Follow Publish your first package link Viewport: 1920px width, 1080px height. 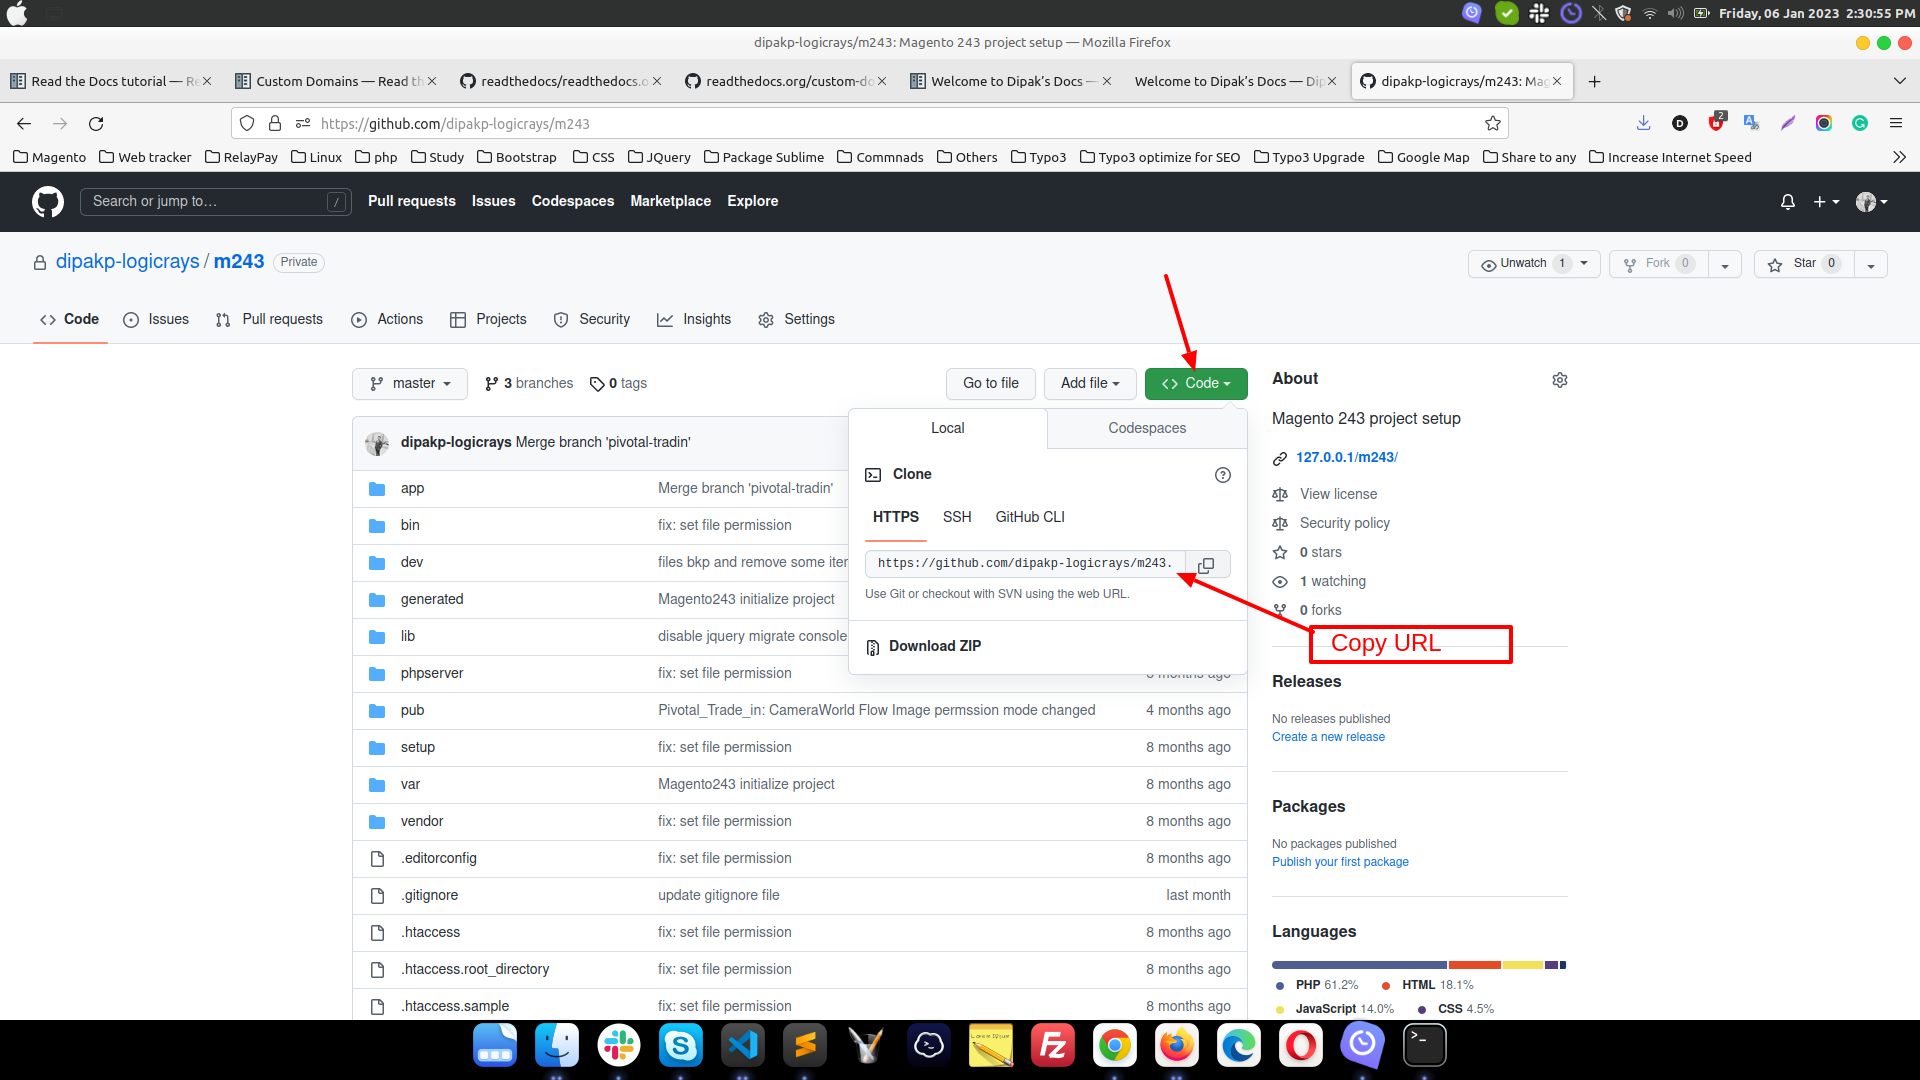coord(1340,862)
